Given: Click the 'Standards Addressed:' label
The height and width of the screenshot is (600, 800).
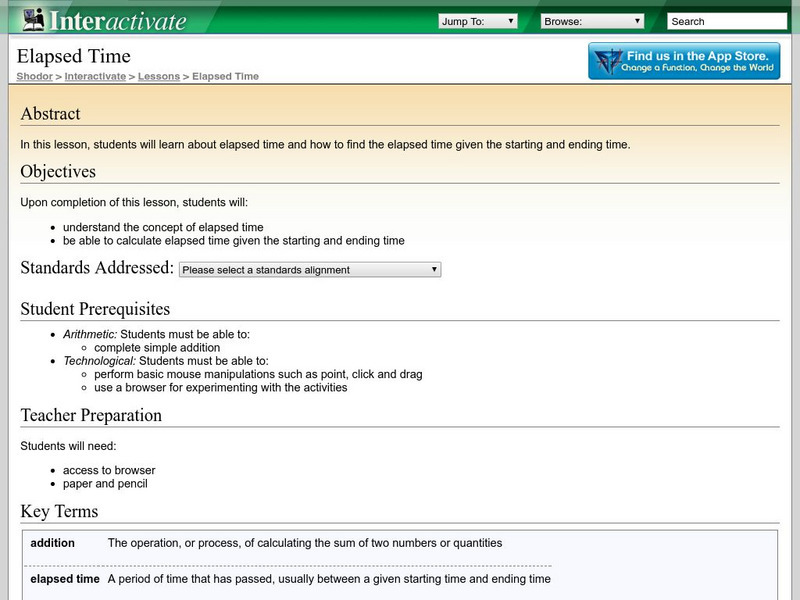Looking at the screenshot, I should (97, 268).
